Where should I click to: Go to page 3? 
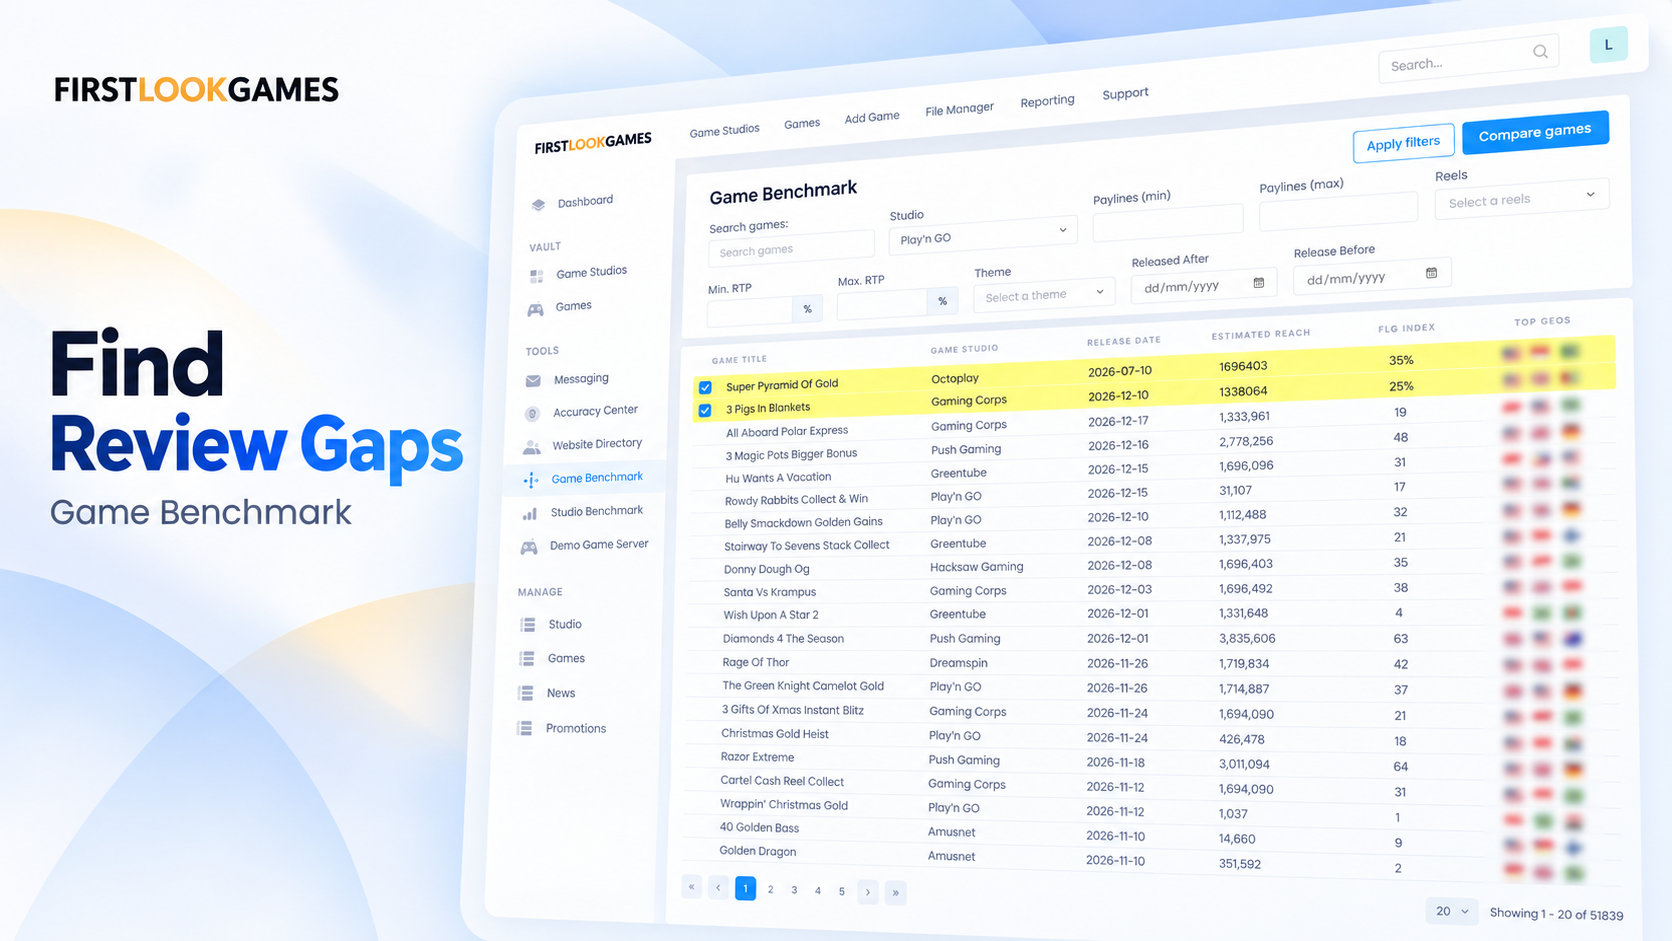794,890
